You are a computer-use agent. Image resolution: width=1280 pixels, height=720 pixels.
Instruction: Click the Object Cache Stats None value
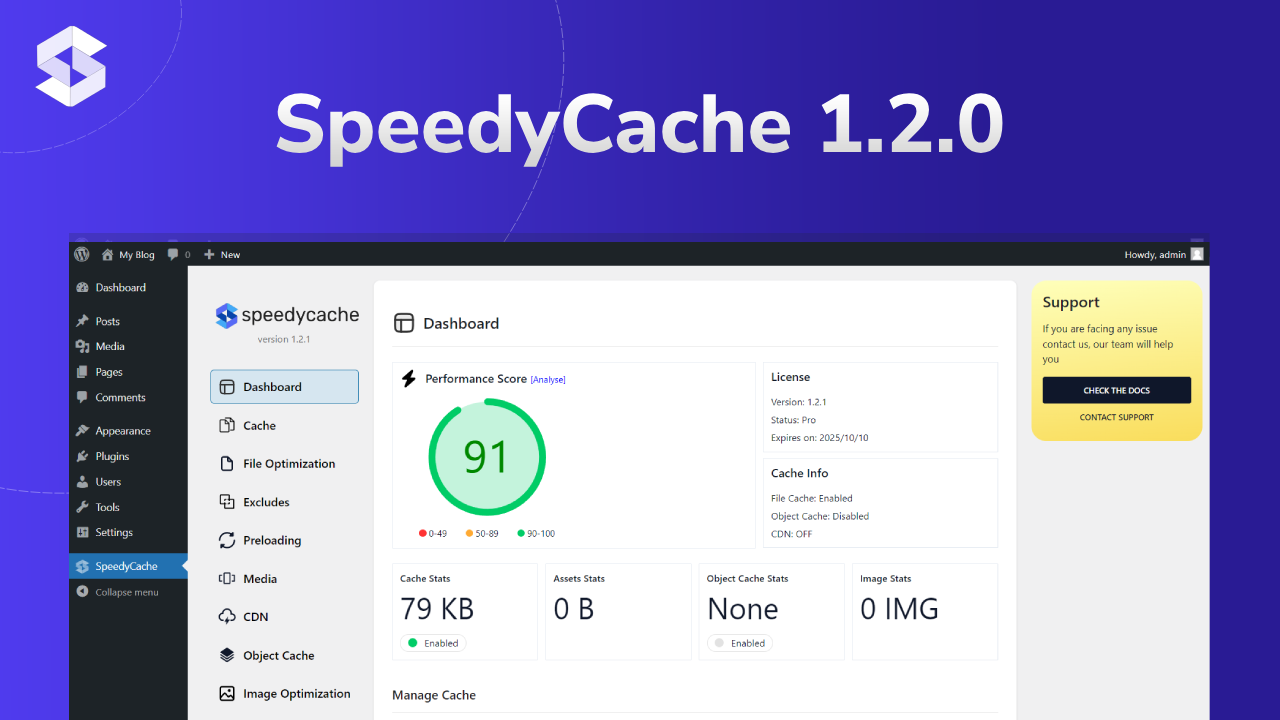coord(743,609)
